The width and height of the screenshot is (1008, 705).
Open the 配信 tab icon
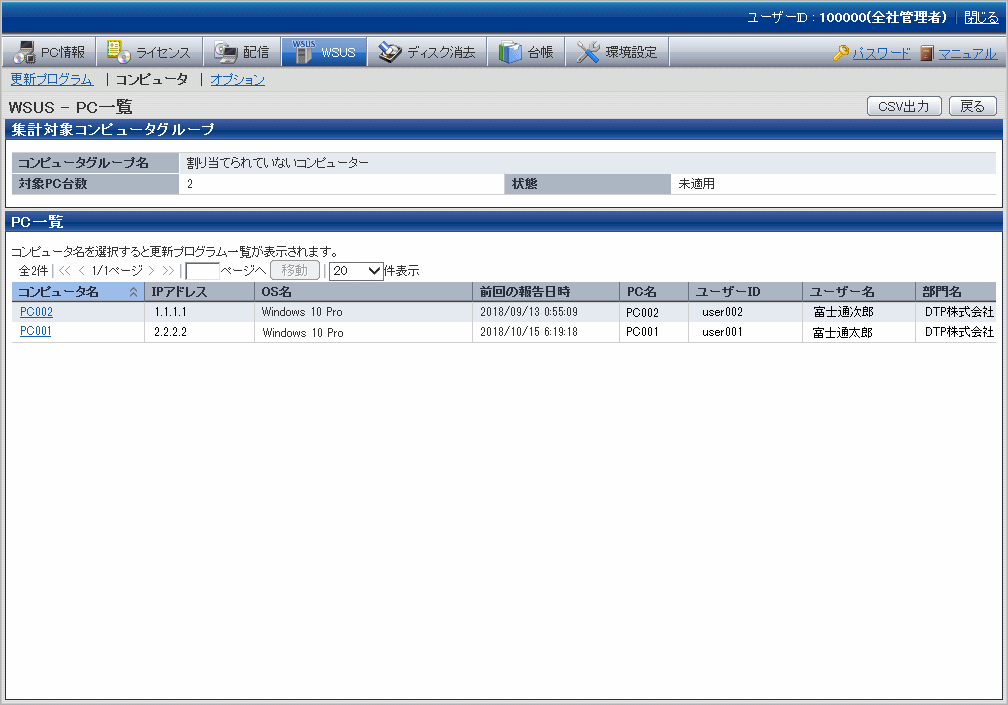tap(226, 53)
